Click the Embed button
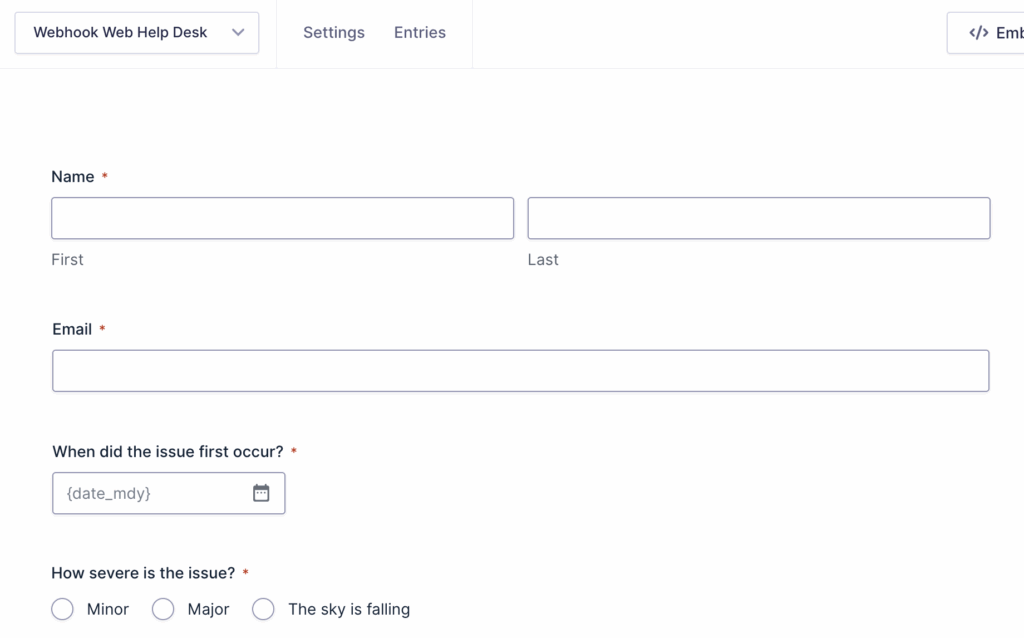Image resolution: width=1024 pixels, height=638 pixels. pyautogui.click(x=986, y=33)
